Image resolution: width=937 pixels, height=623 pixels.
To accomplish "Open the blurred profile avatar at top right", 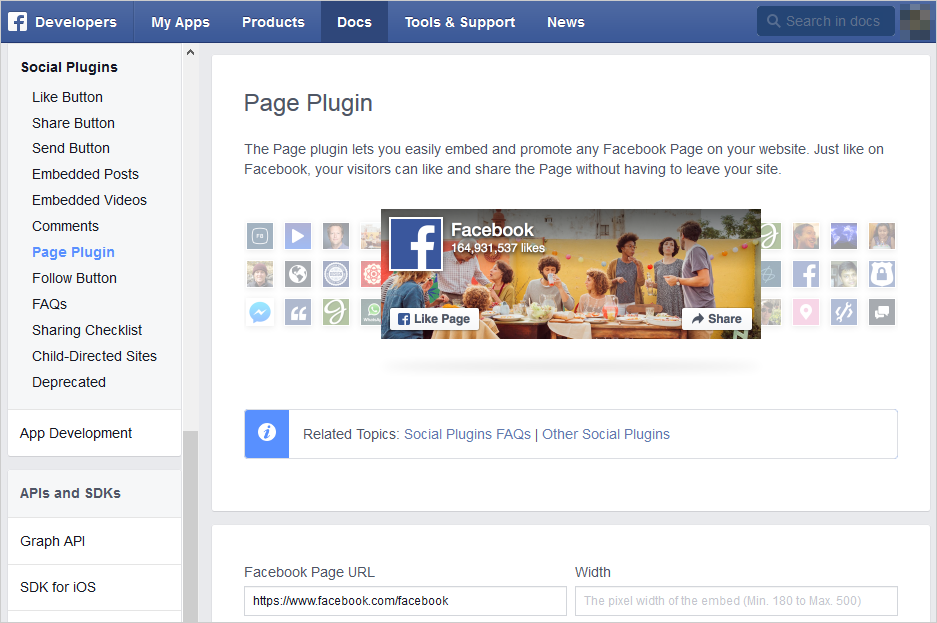I will 915,21.
